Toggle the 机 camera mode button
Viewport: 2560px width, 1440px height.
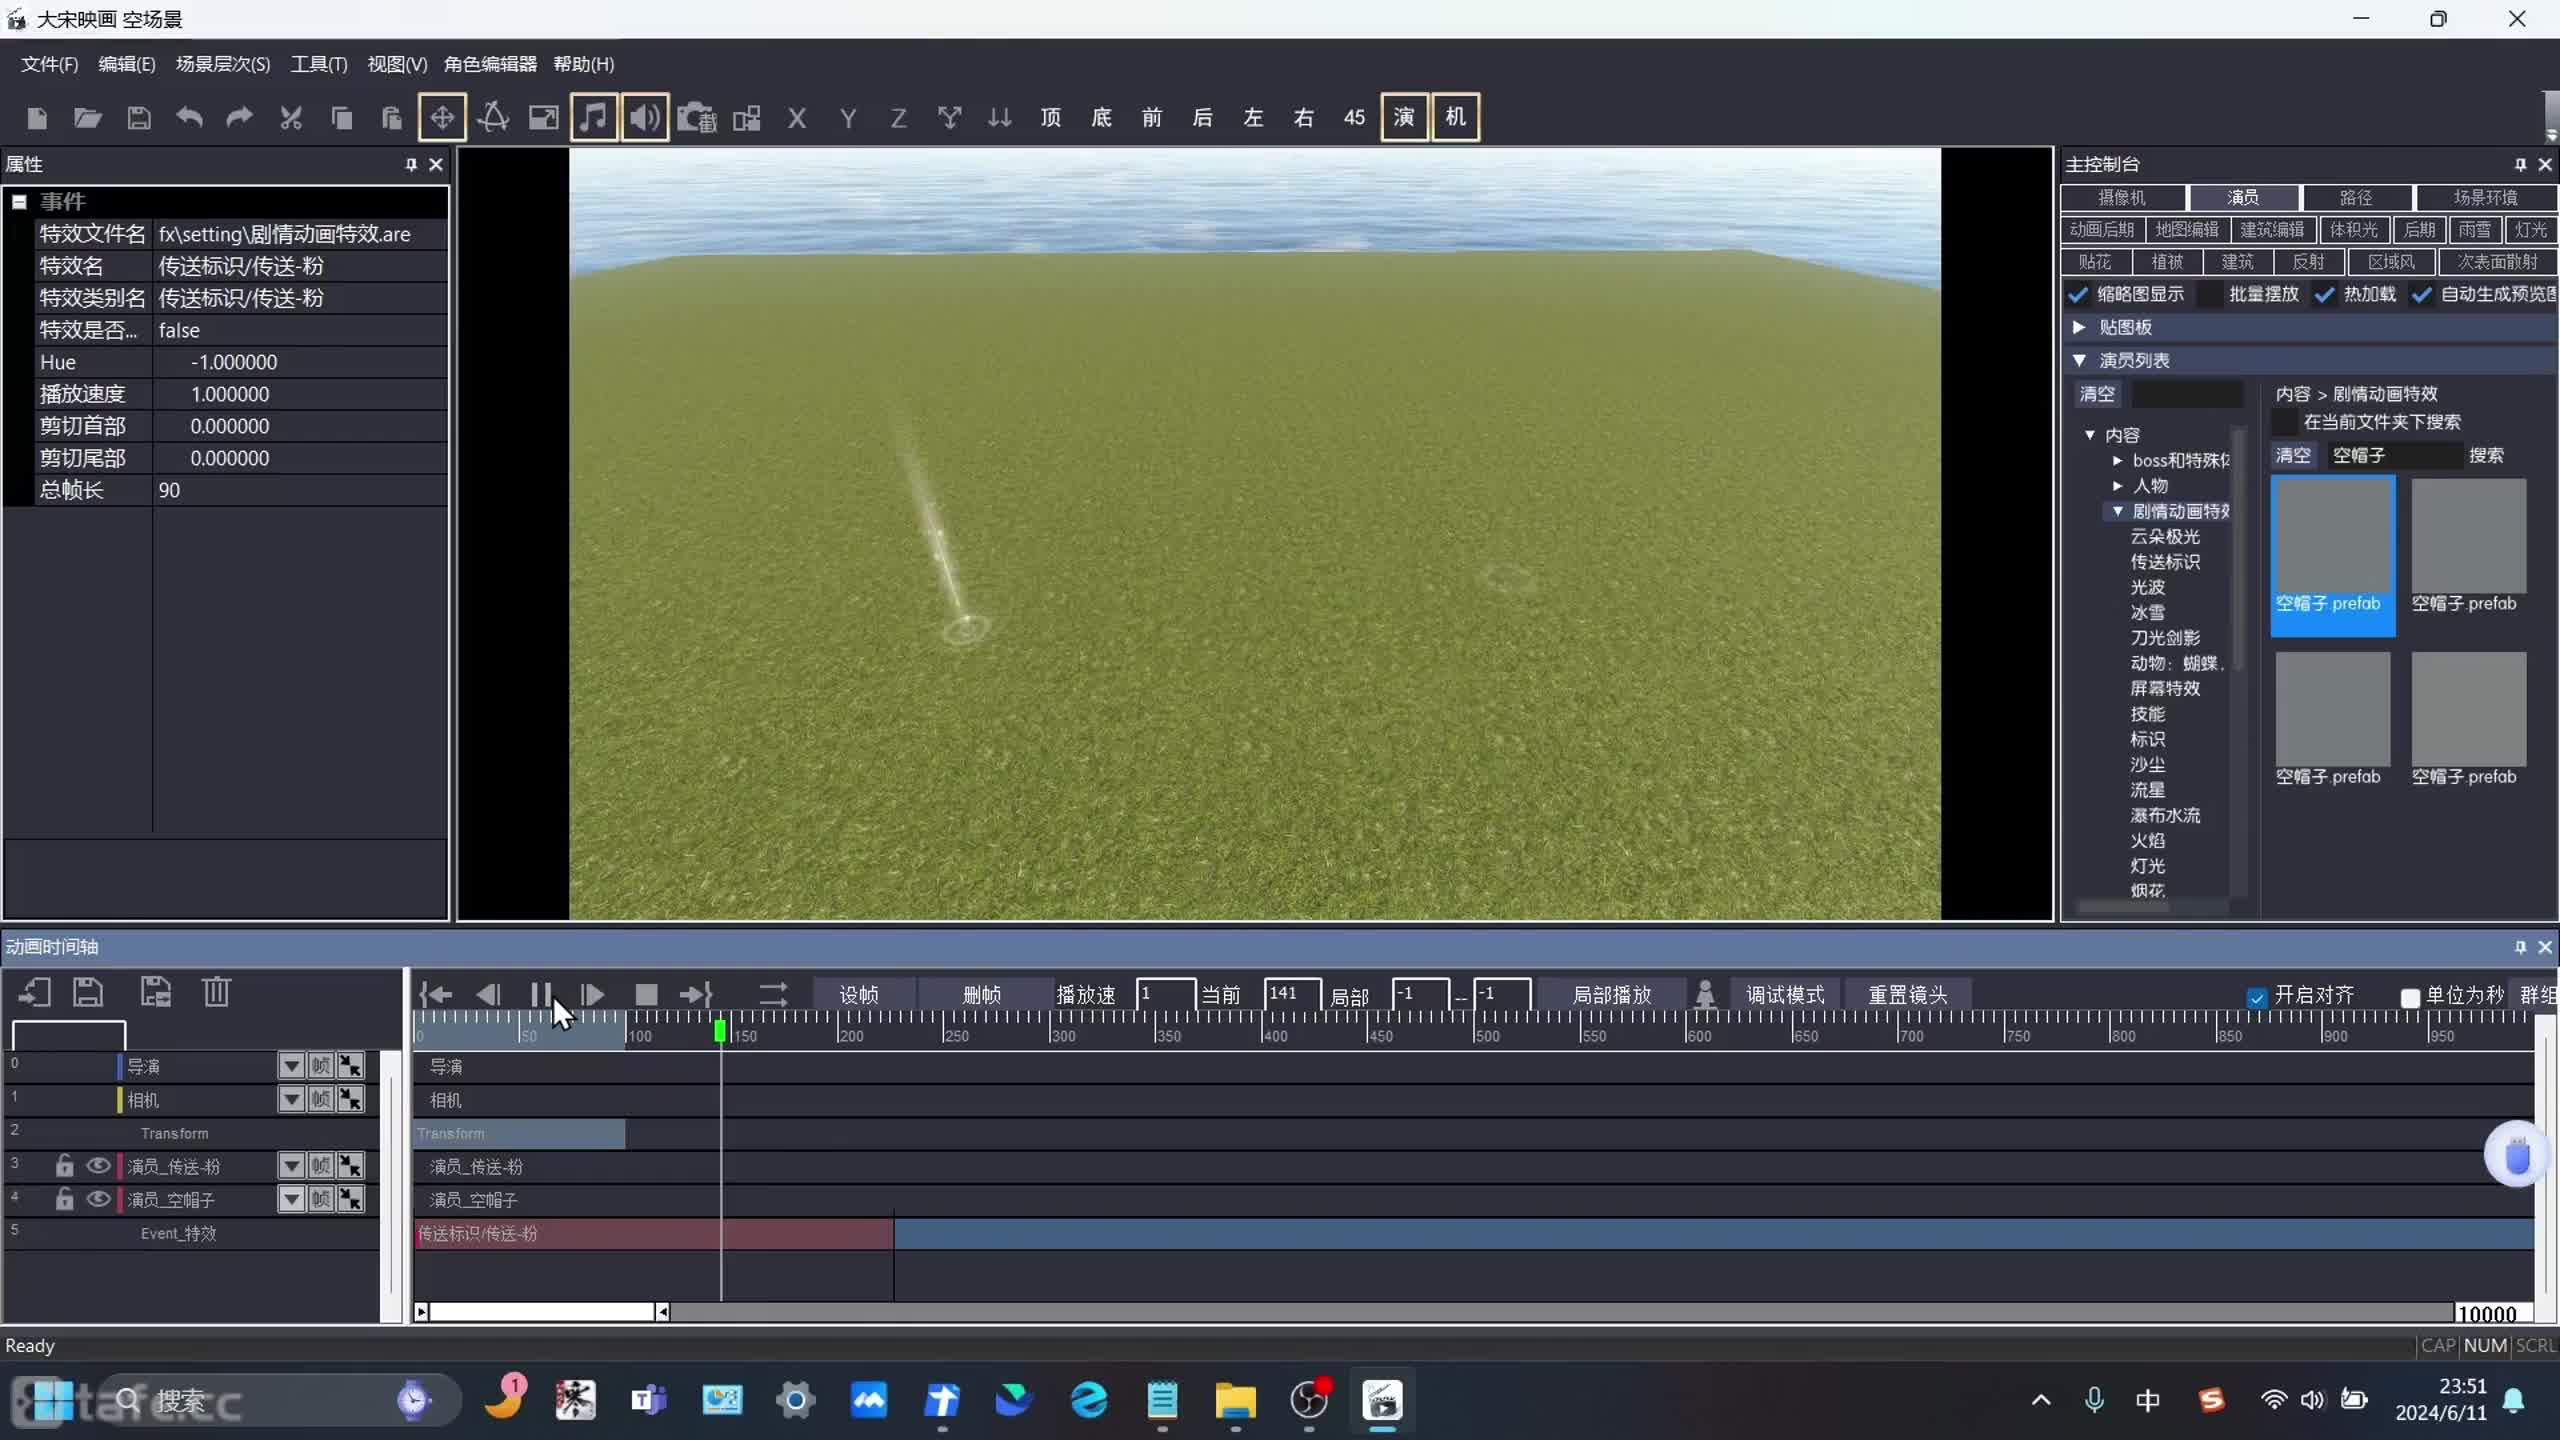point(1455,117)
